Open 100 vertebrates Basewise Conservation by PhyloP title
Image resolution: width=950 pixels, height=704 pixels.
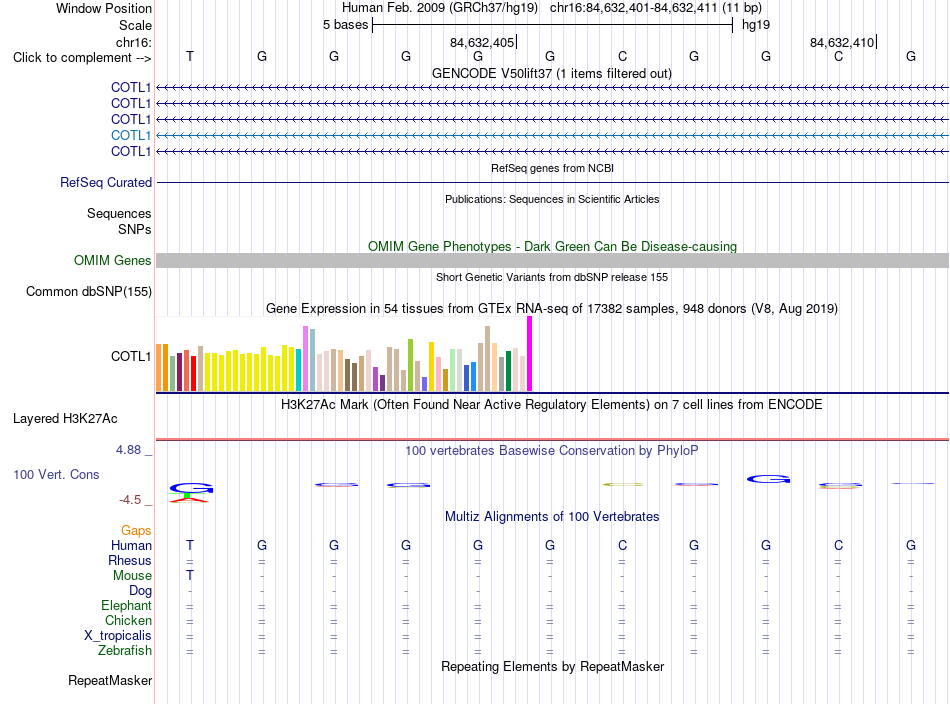[552, 451]
